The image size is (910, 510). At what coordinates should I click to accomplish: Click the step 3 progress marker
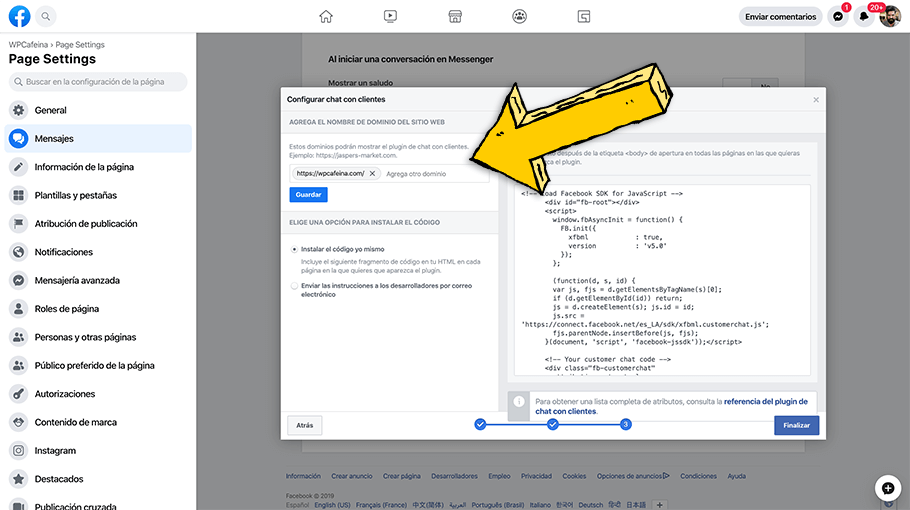point(625,425)
